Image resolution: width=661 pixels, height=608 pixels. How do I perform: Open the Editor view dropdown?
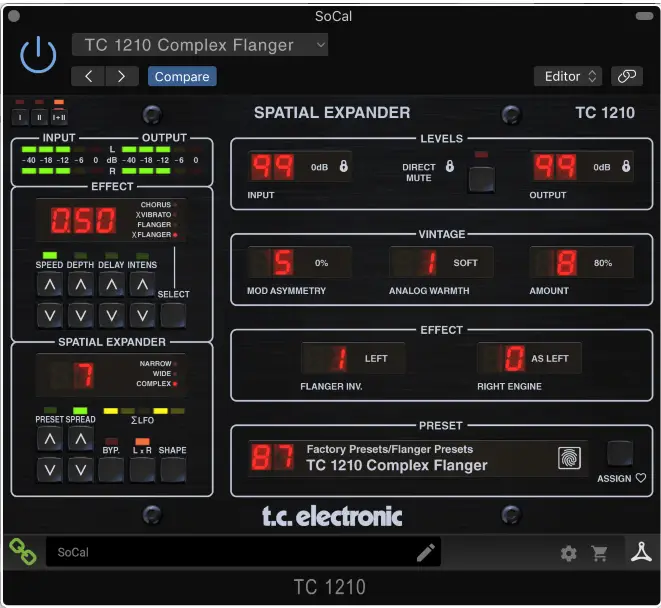click(x=567, y=76)
